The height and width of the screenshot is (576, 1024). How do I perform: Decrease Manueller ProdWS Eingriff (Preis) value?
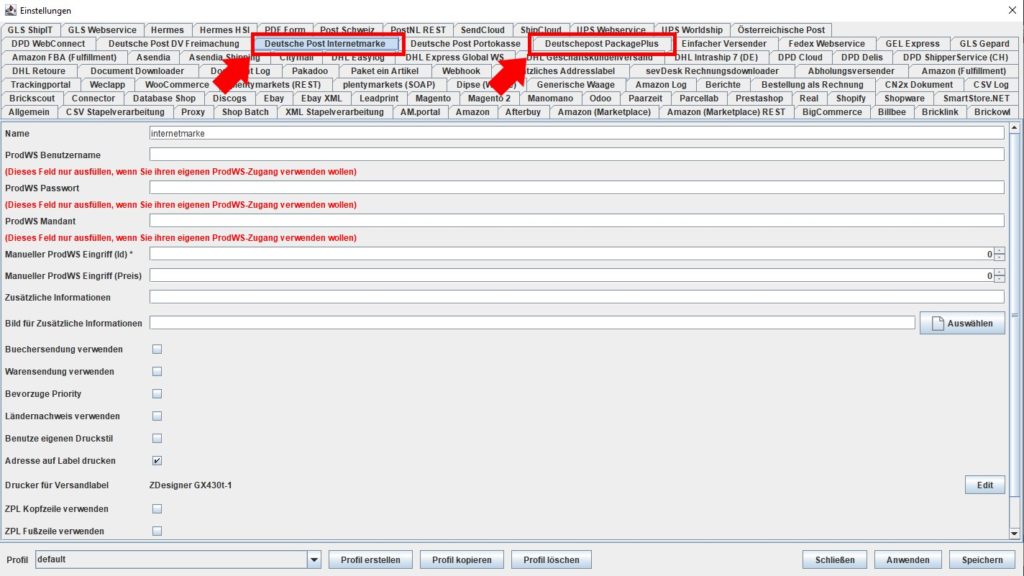click(x=999, y=279)
